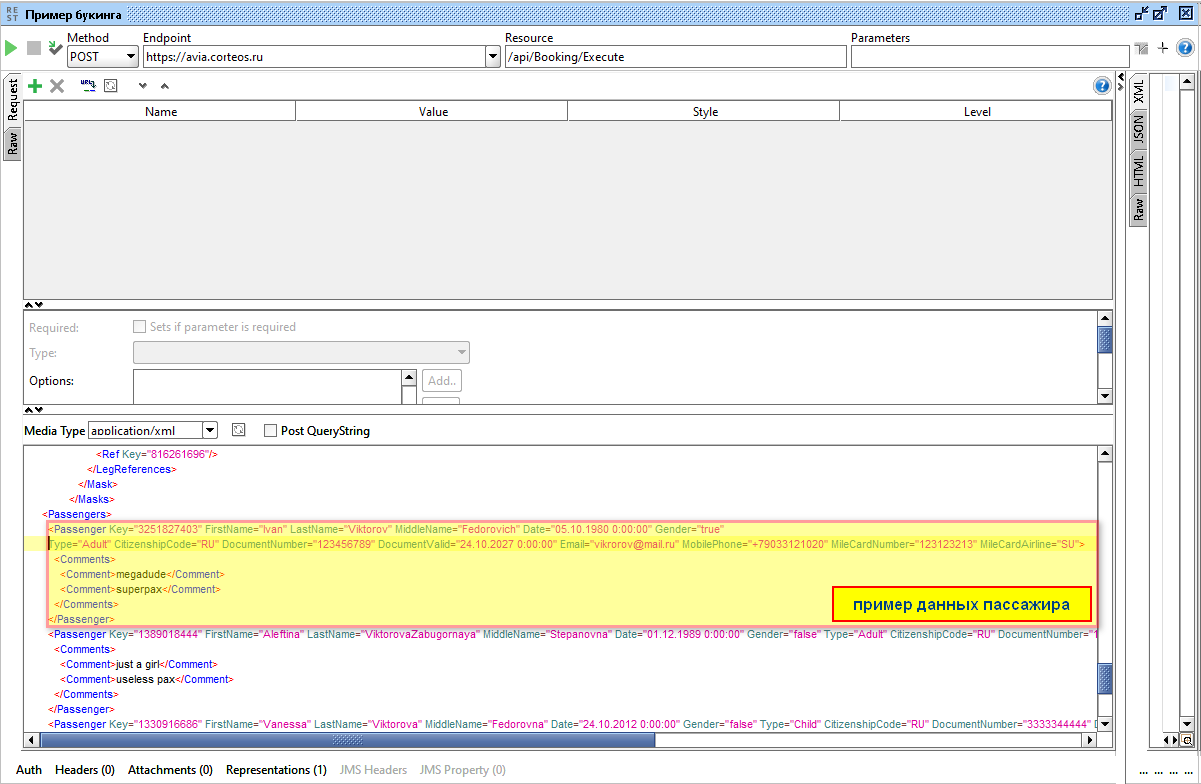Click the plus icon next to the Parameters field
This screenshot has width=1201, height=784.
[x=1163, y=48]
